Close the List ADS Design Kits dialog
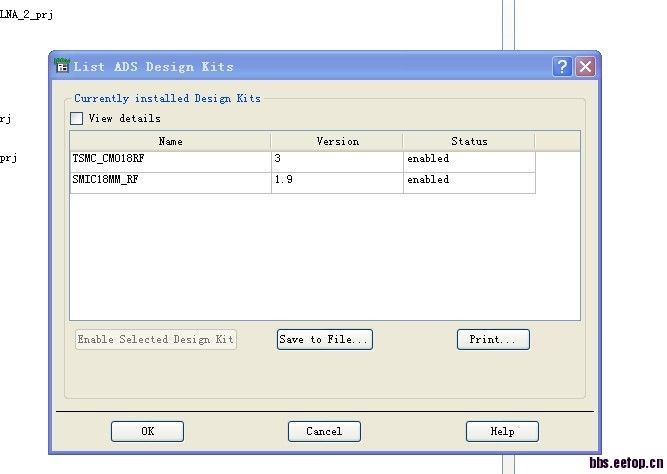The image size is (667, 474). click(x=585, y=67)
